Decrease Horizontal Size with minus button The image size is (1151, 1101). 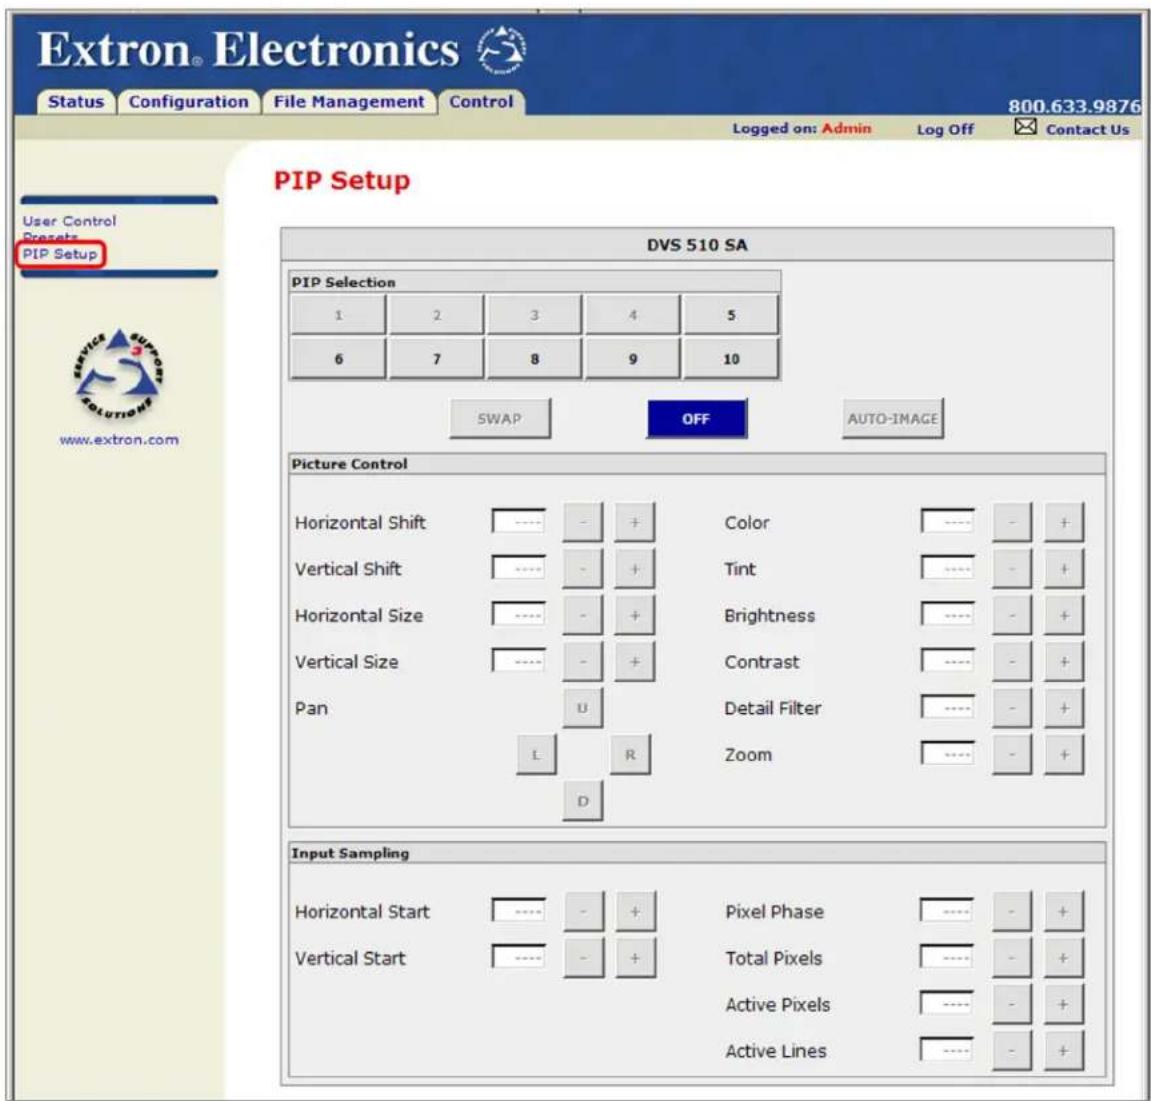[583, 615]
